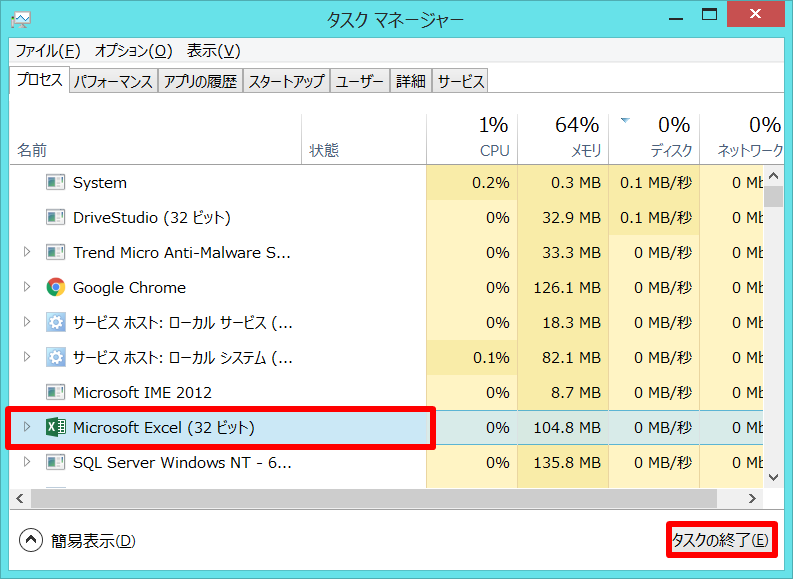Click the 32.9 MB memory value
Viewport: 793px width, 579px height.
[x=571, y=217]
